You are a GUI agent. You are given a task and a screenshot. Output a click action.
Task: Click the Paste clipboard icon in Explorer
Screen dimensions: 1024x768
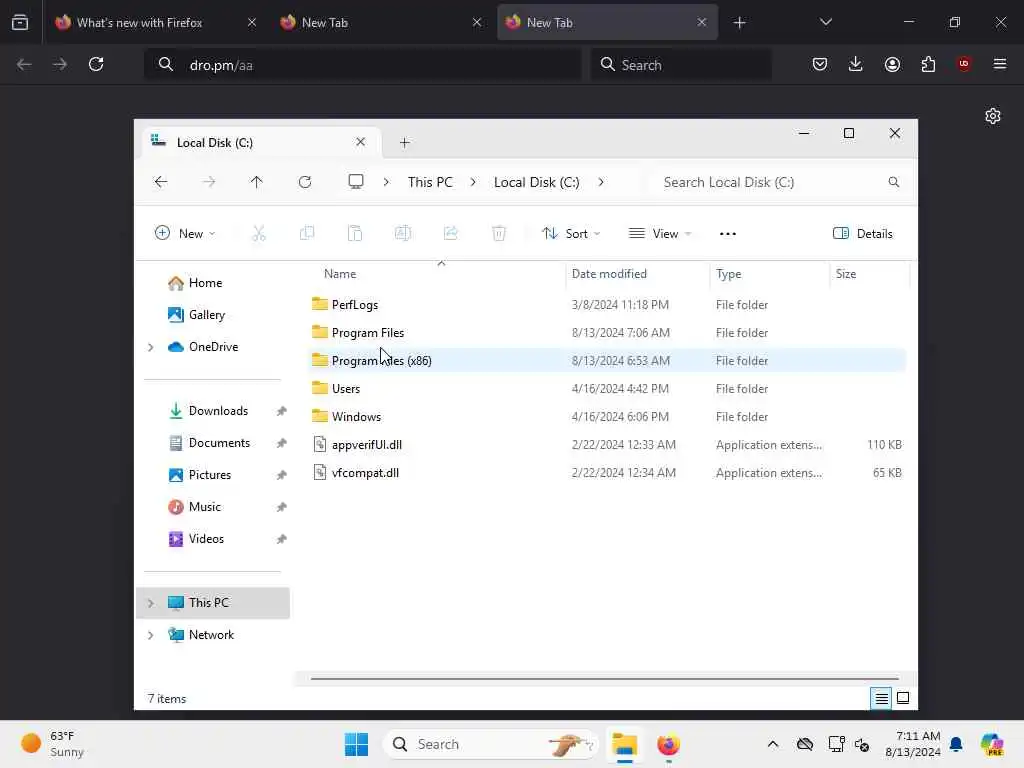(x=355, y=233)
